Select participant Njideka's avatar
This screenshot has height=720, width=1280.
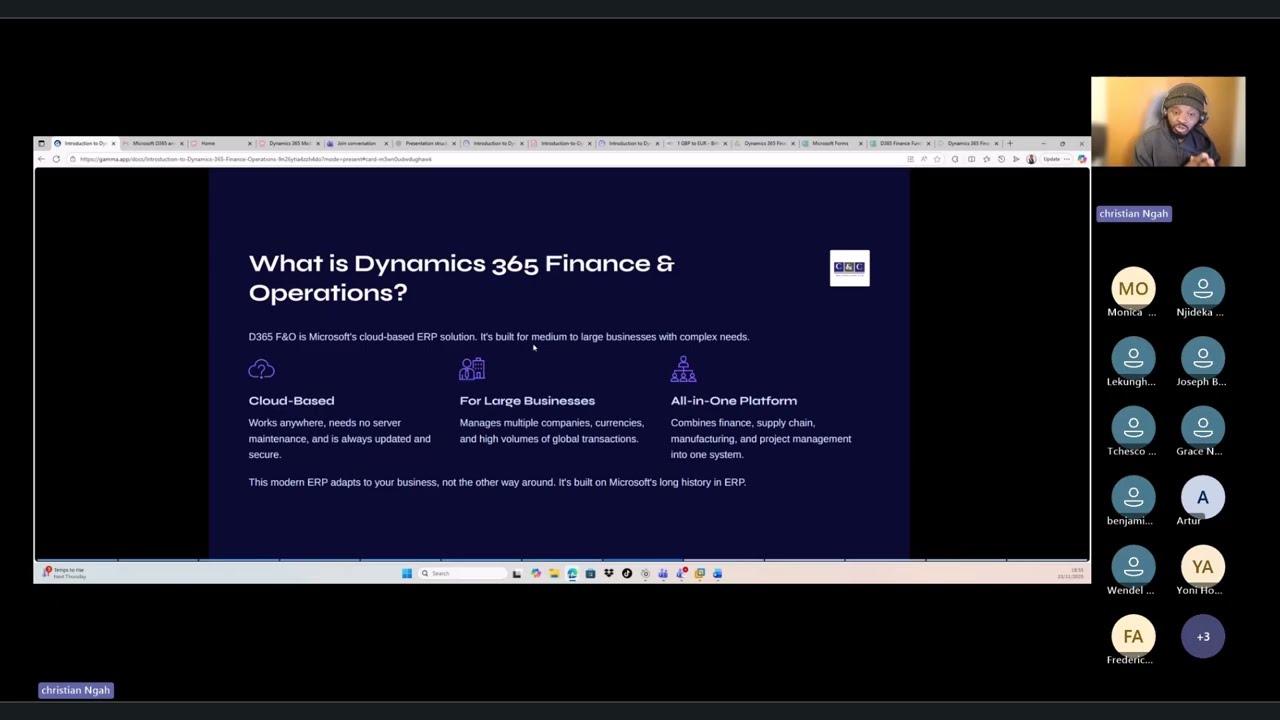[1203, 289]
